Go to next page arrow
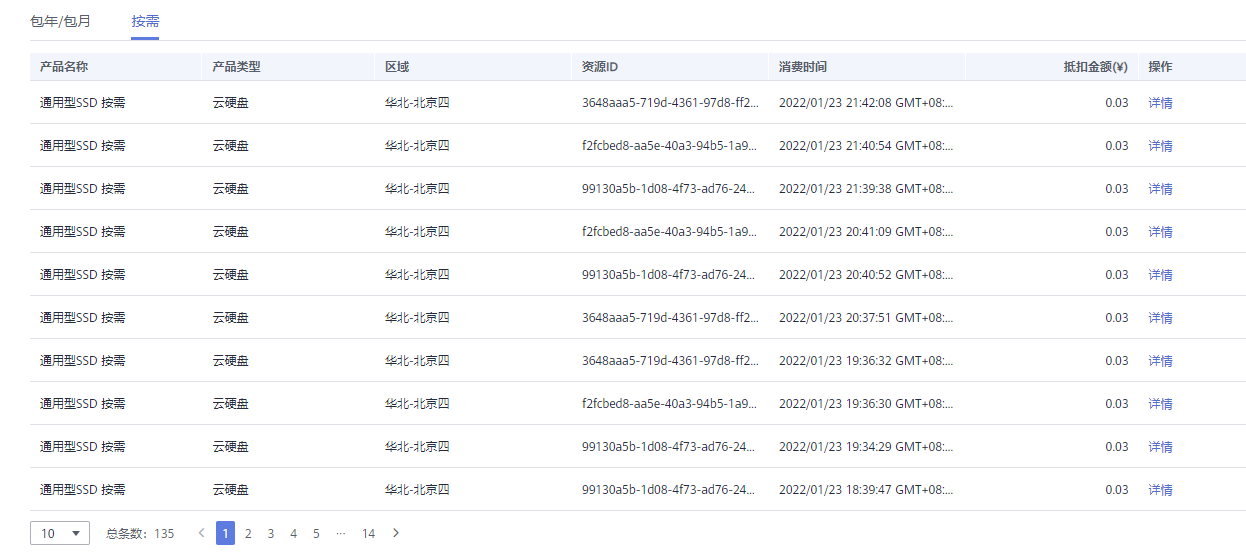 (396, 533)
